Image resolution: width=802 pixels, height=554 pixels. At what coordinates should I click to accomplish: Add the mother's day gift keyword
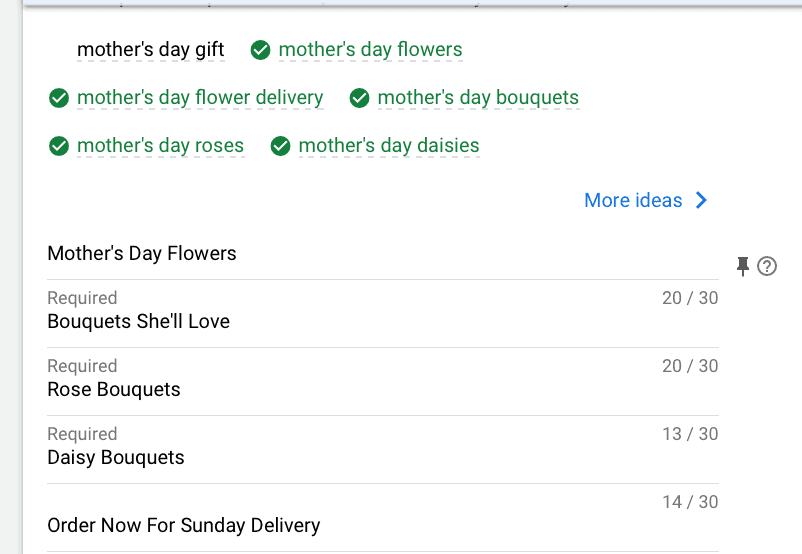coord(150,50)
